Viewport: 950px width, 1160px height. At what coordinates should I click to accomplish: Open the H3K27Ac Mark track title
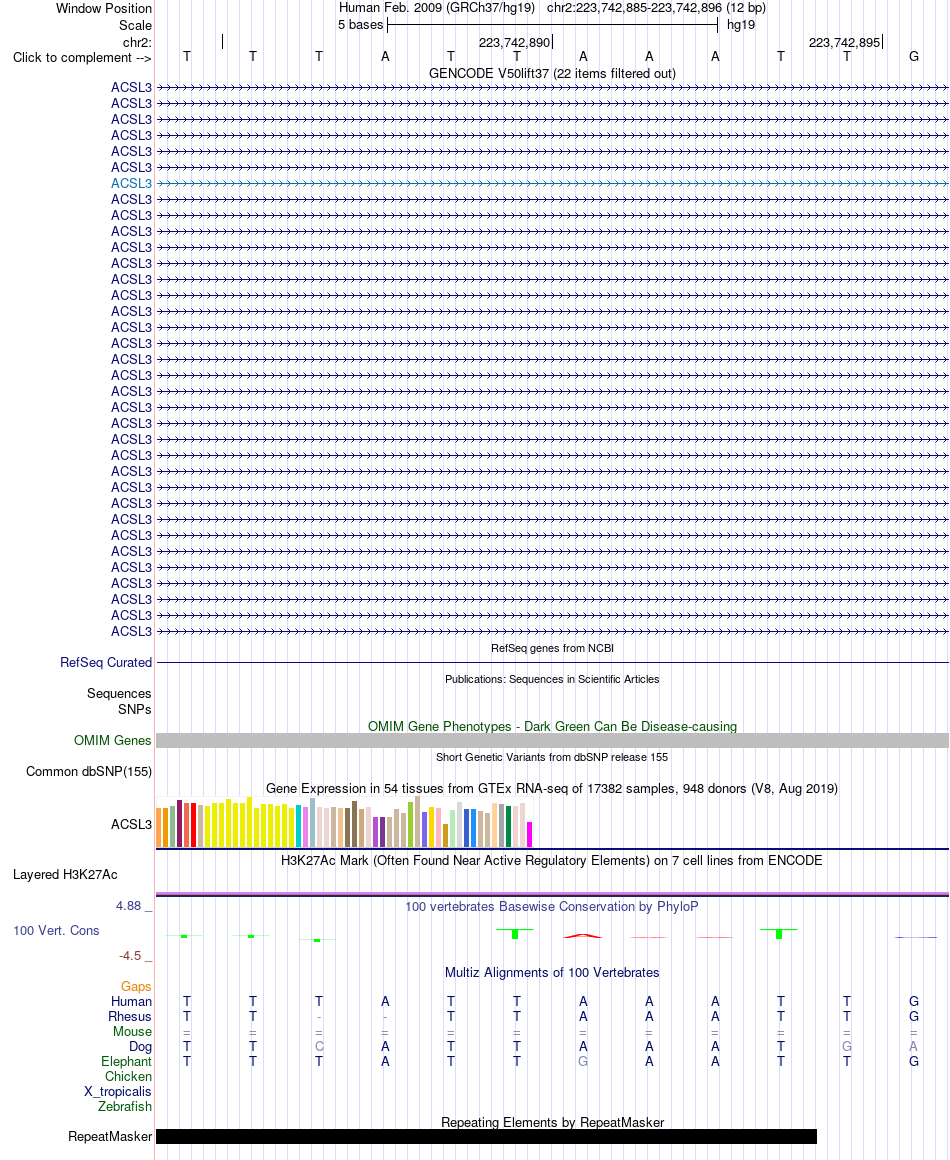pos(552,860)
